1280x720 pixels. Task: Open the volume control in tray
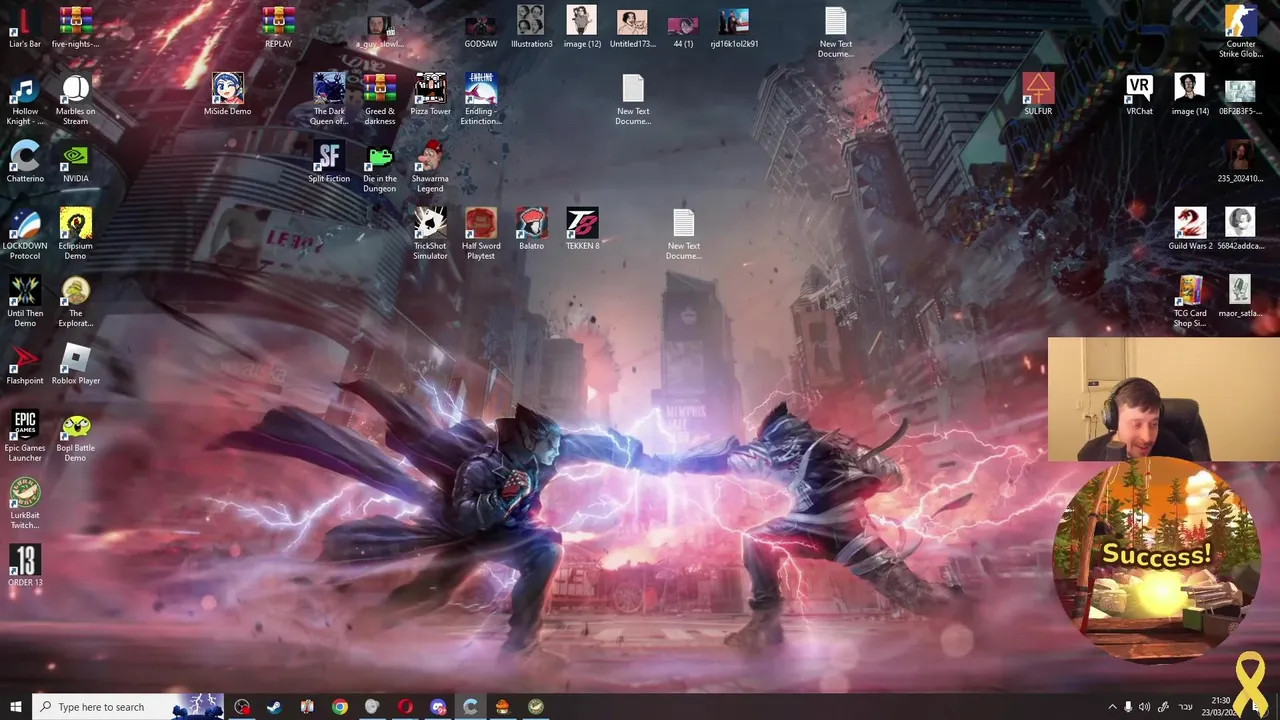(1145, 707)
